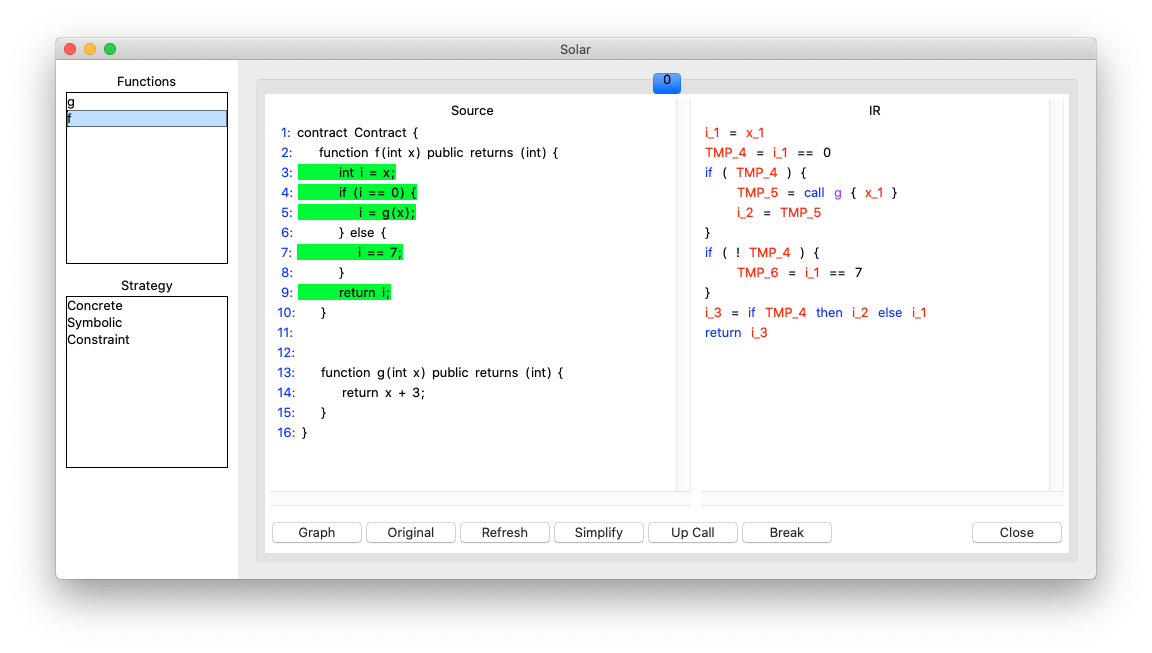
Task: Click Refresh to reload view
Action: pos(504,533)
